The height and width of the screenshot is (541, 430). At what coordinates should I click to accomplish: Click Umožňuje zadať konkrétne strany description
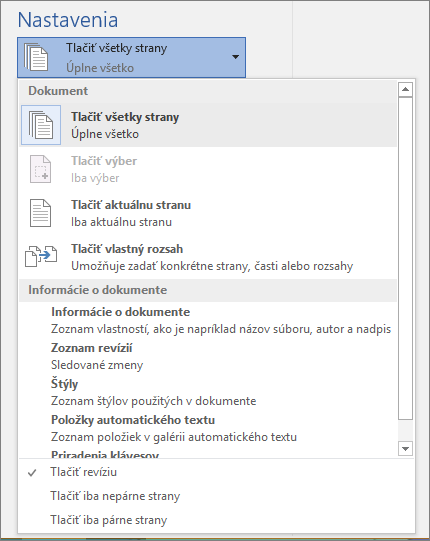212,266
